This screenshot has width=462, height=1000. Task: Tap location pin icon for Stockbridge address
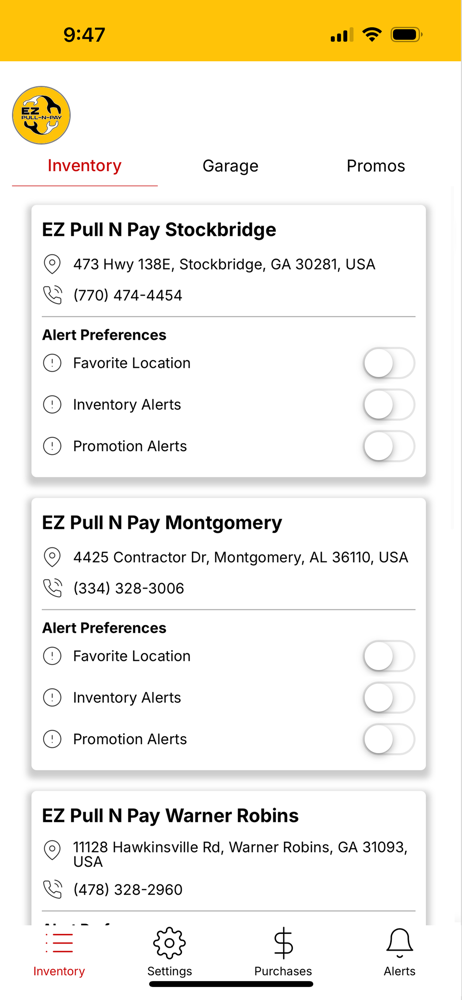52,264
